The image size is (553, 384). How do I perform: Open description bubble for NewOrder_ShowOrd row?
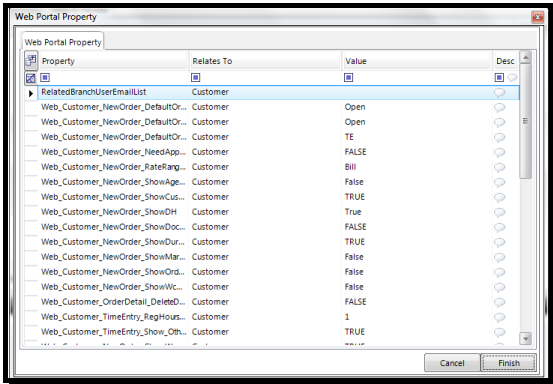tap(499, 272)
